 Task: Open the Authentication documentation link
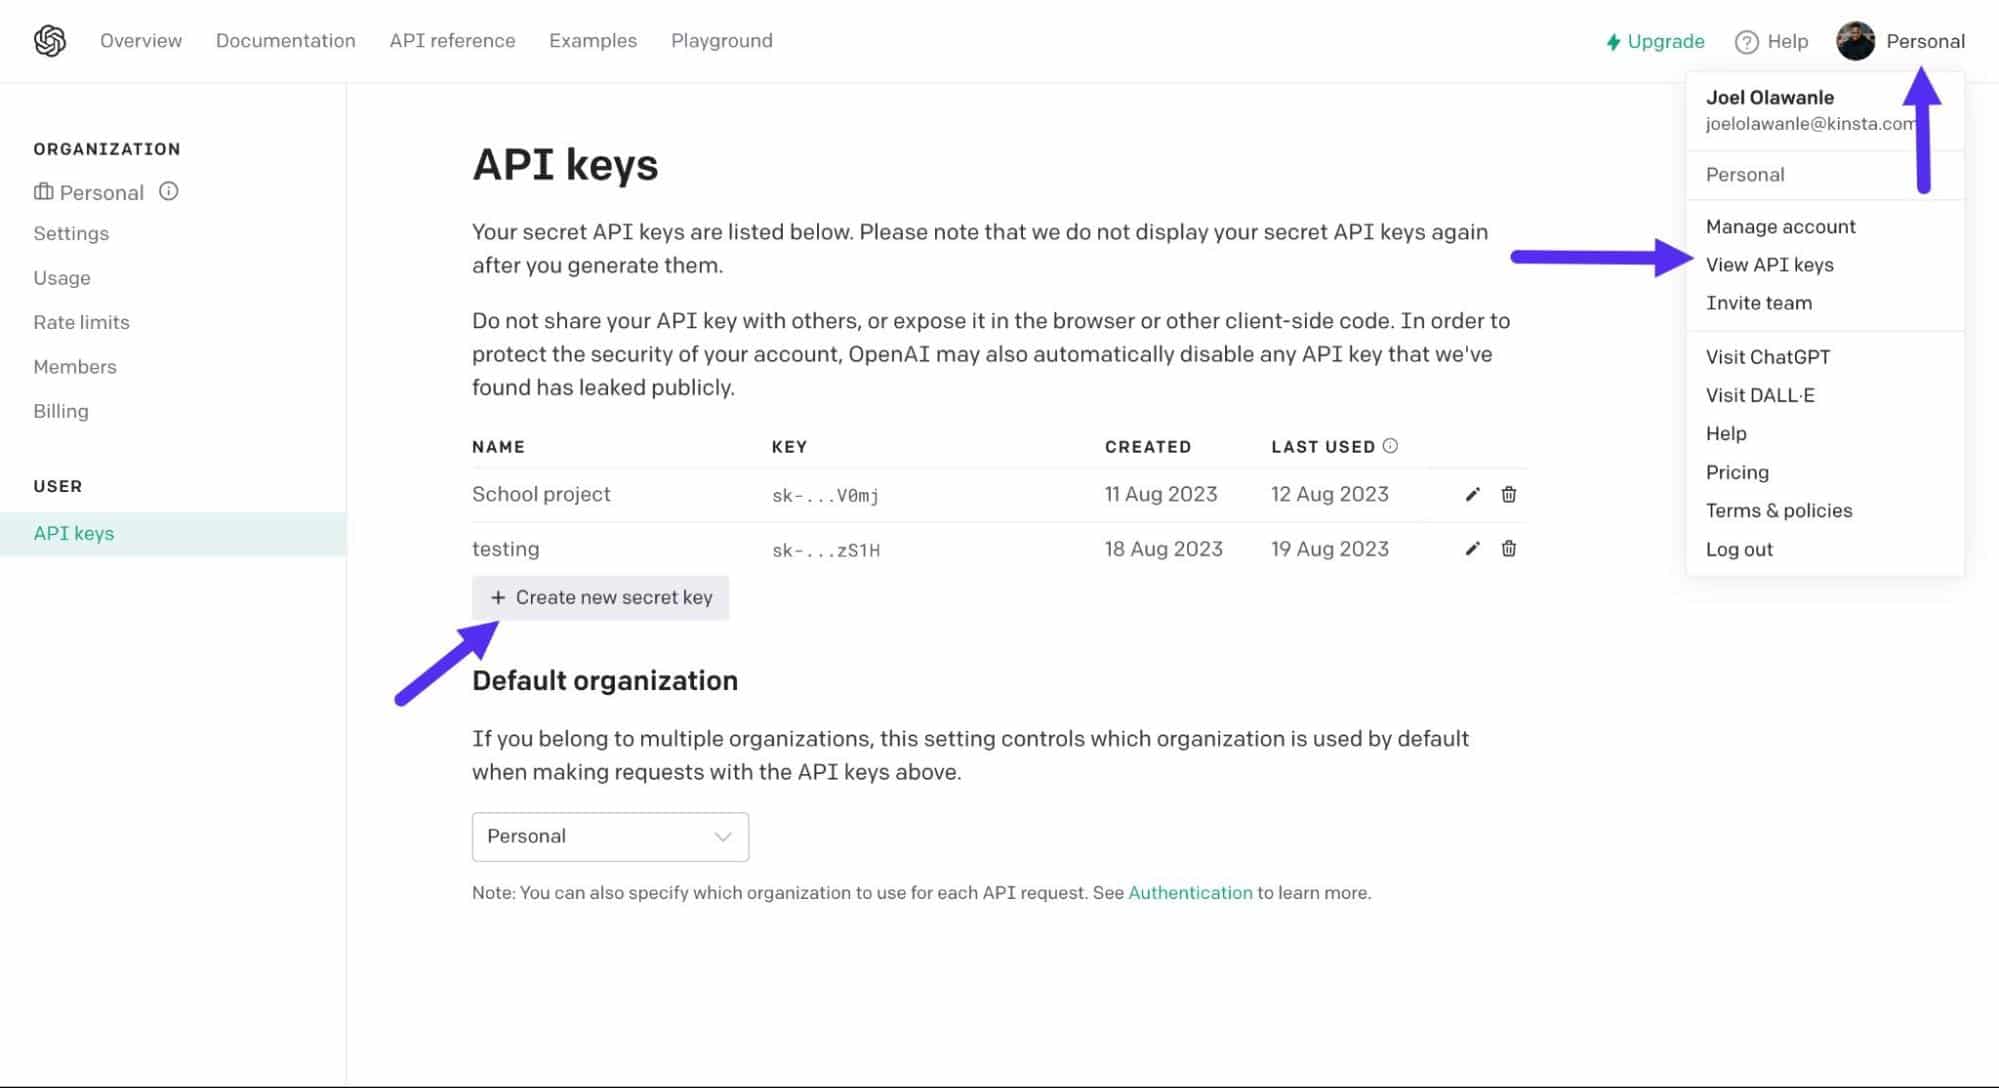coord(1187,892)
